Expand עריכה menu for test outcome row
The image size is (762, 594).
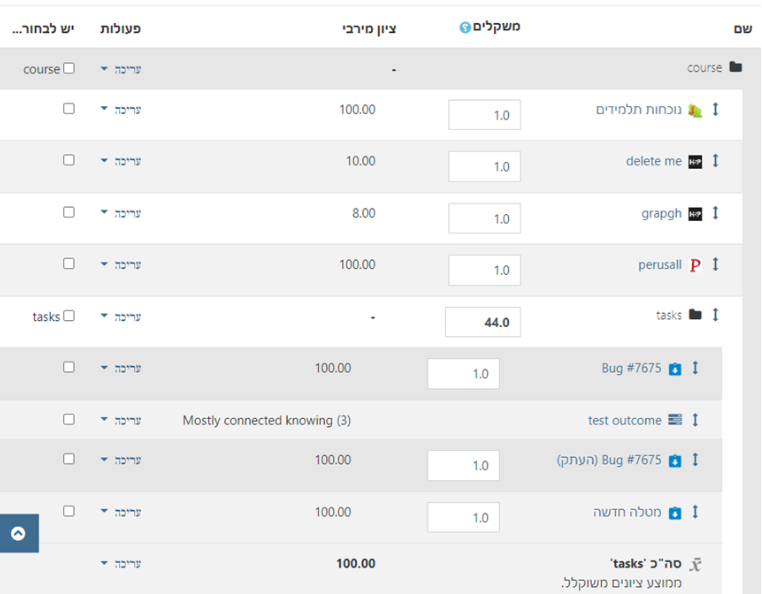120,420
